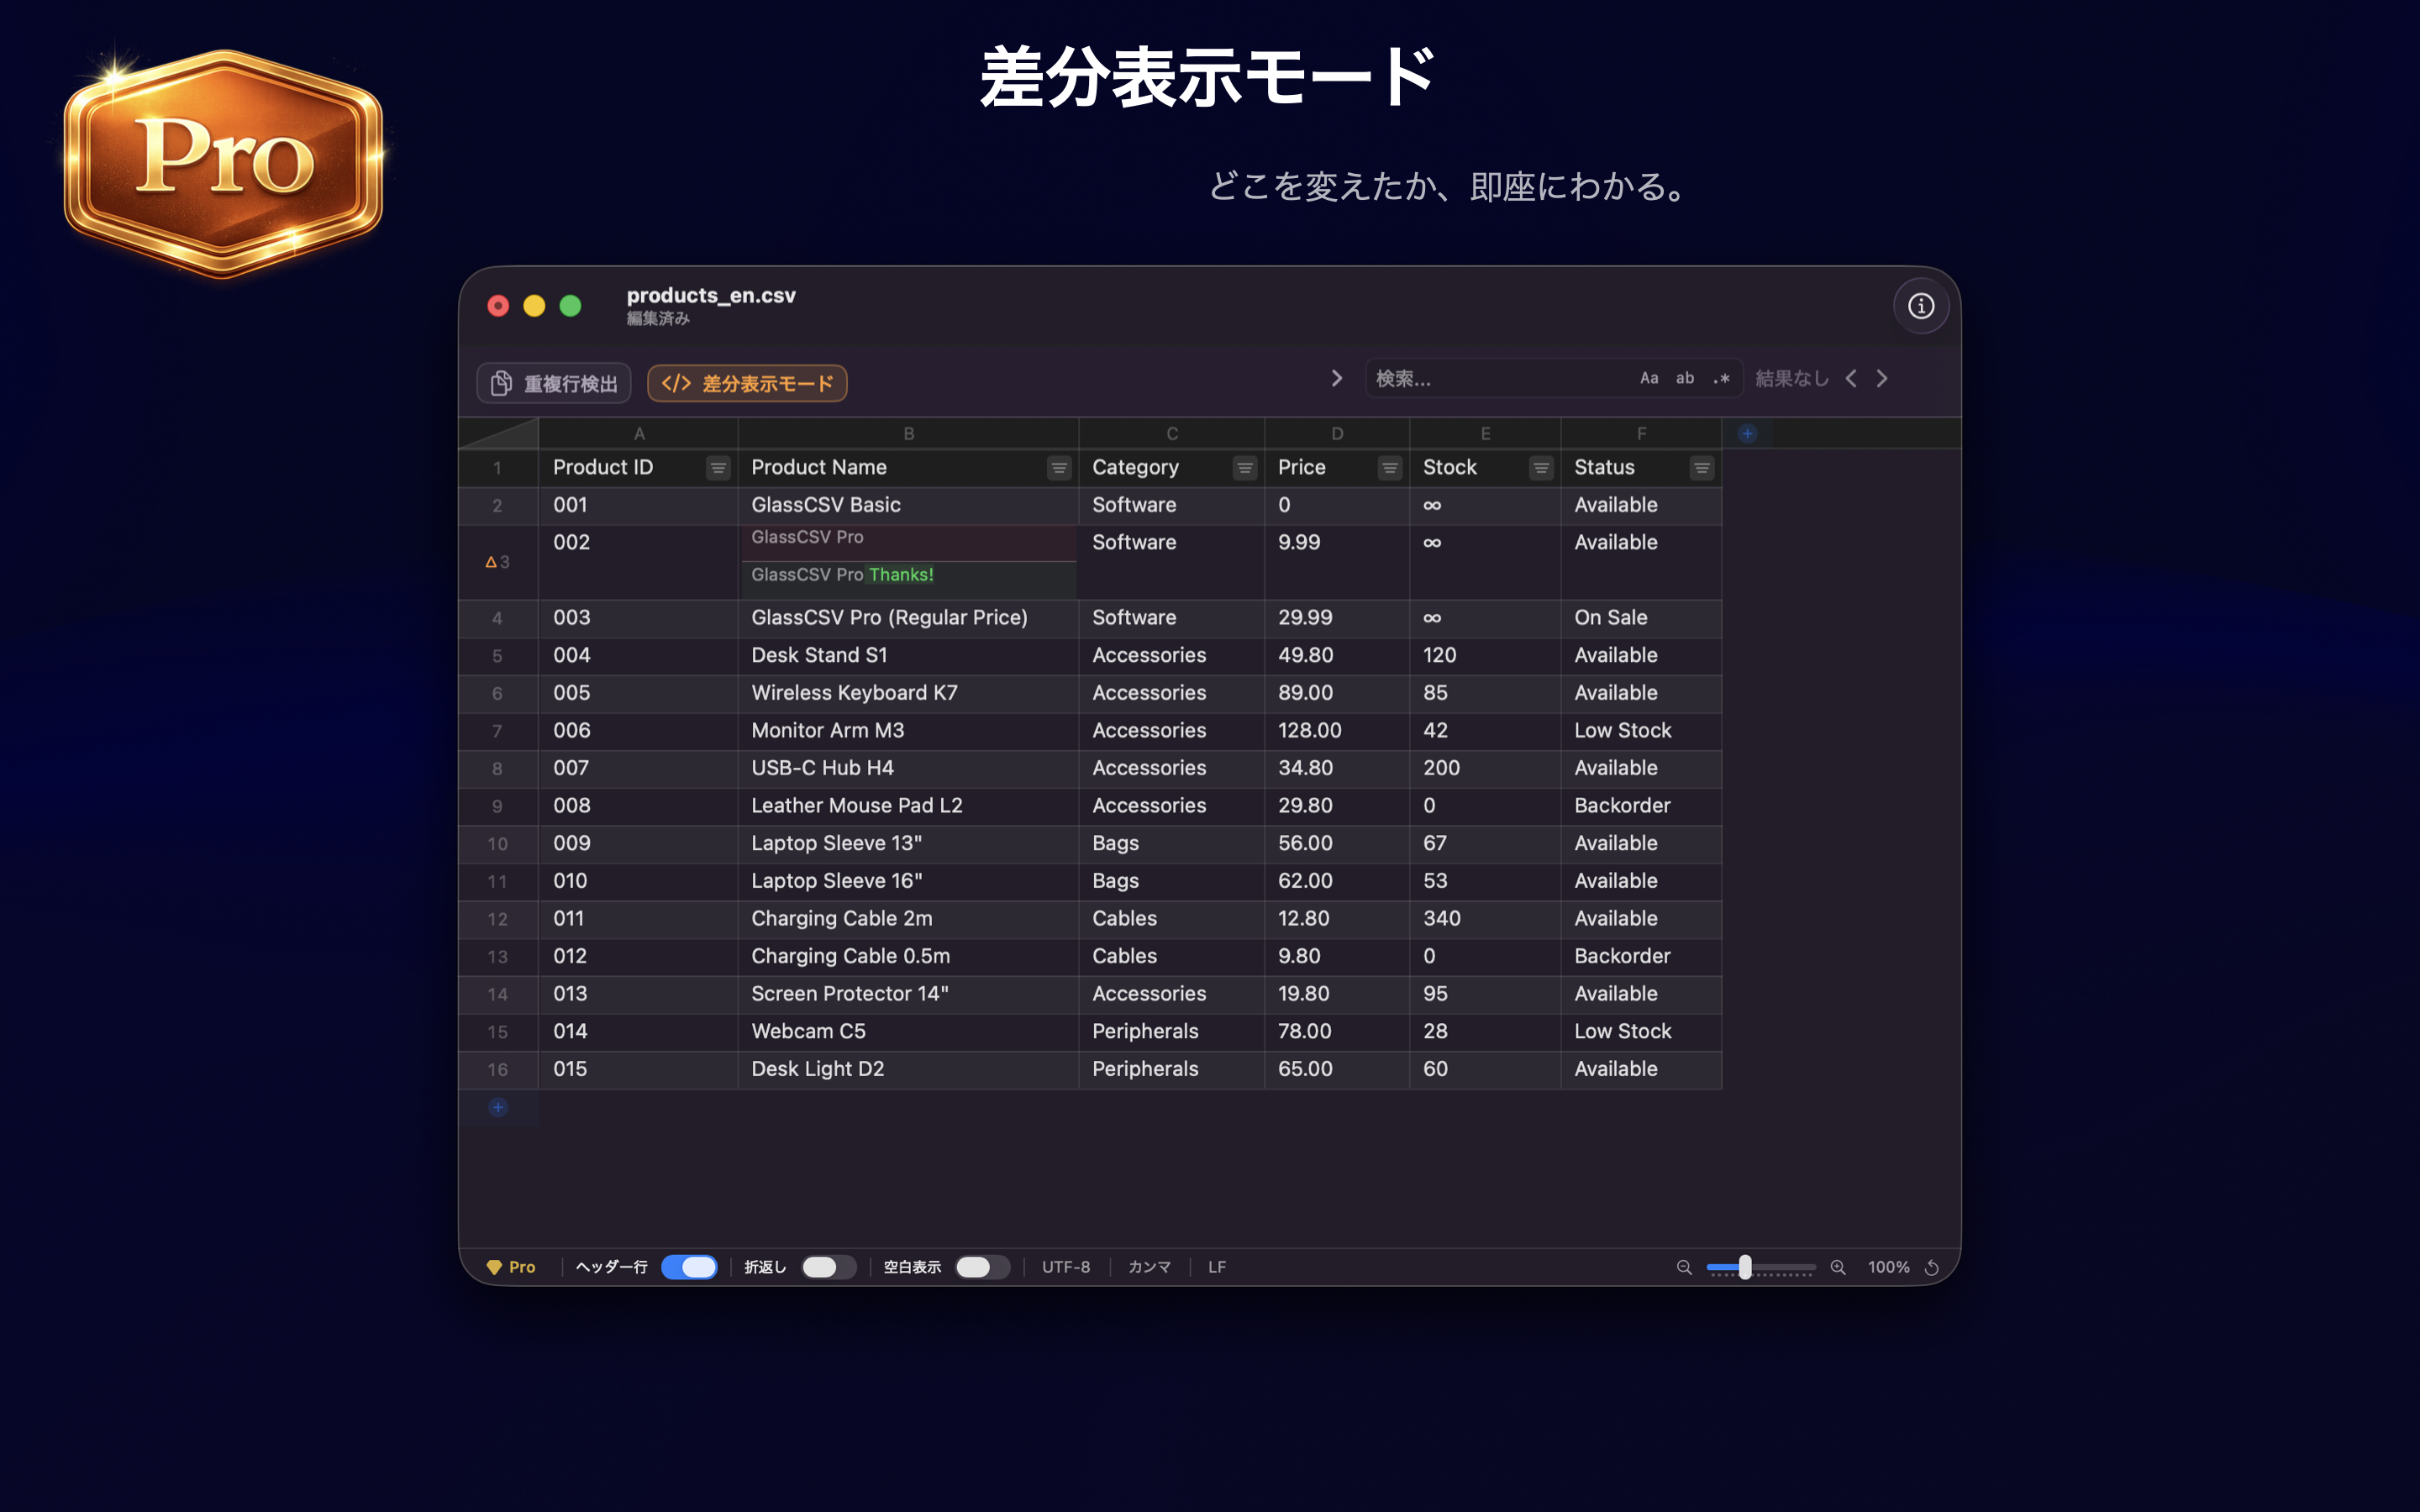Adjust the zoom level slider
2420x1512 pixels.
coord(1744,1267)
